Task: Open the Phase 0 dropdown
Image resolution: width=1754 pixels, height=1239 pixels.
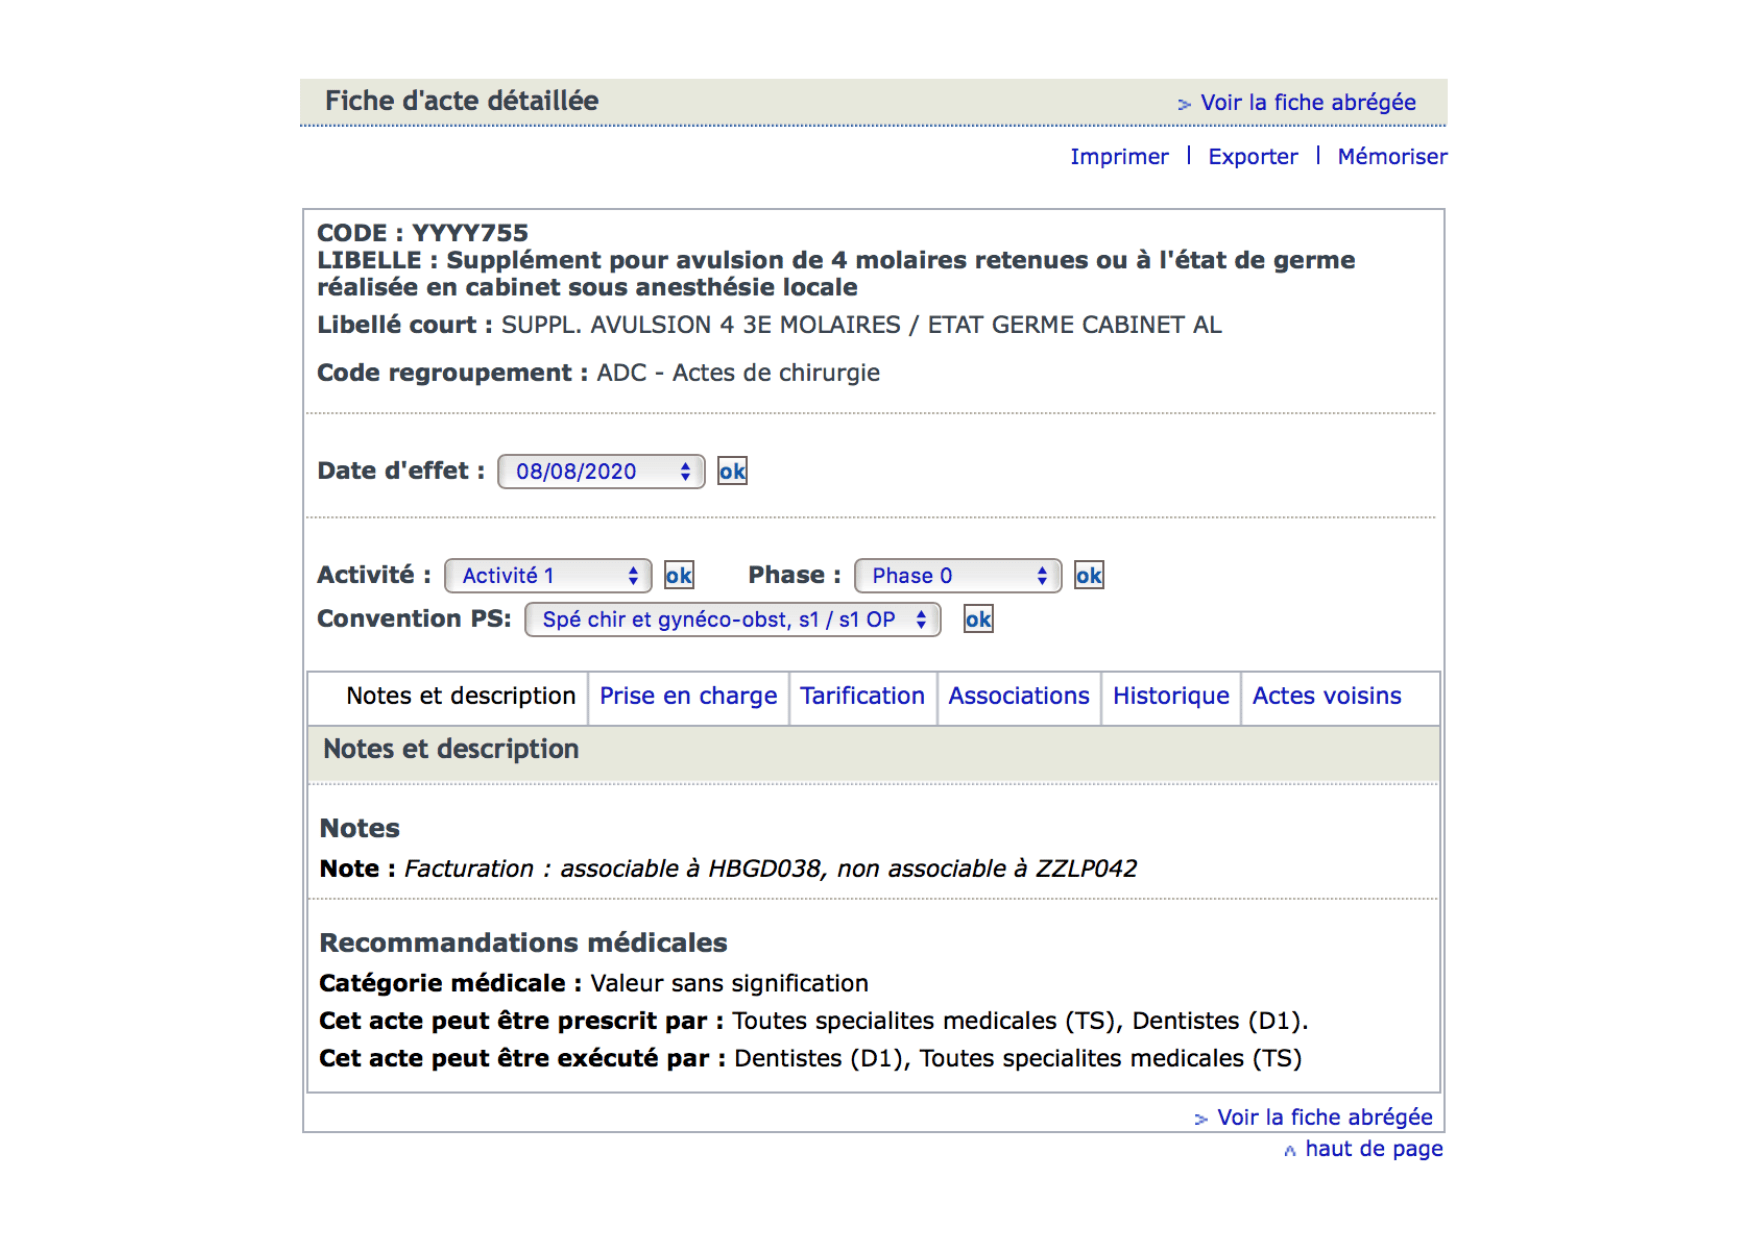Action: click(x=957, y=576)
